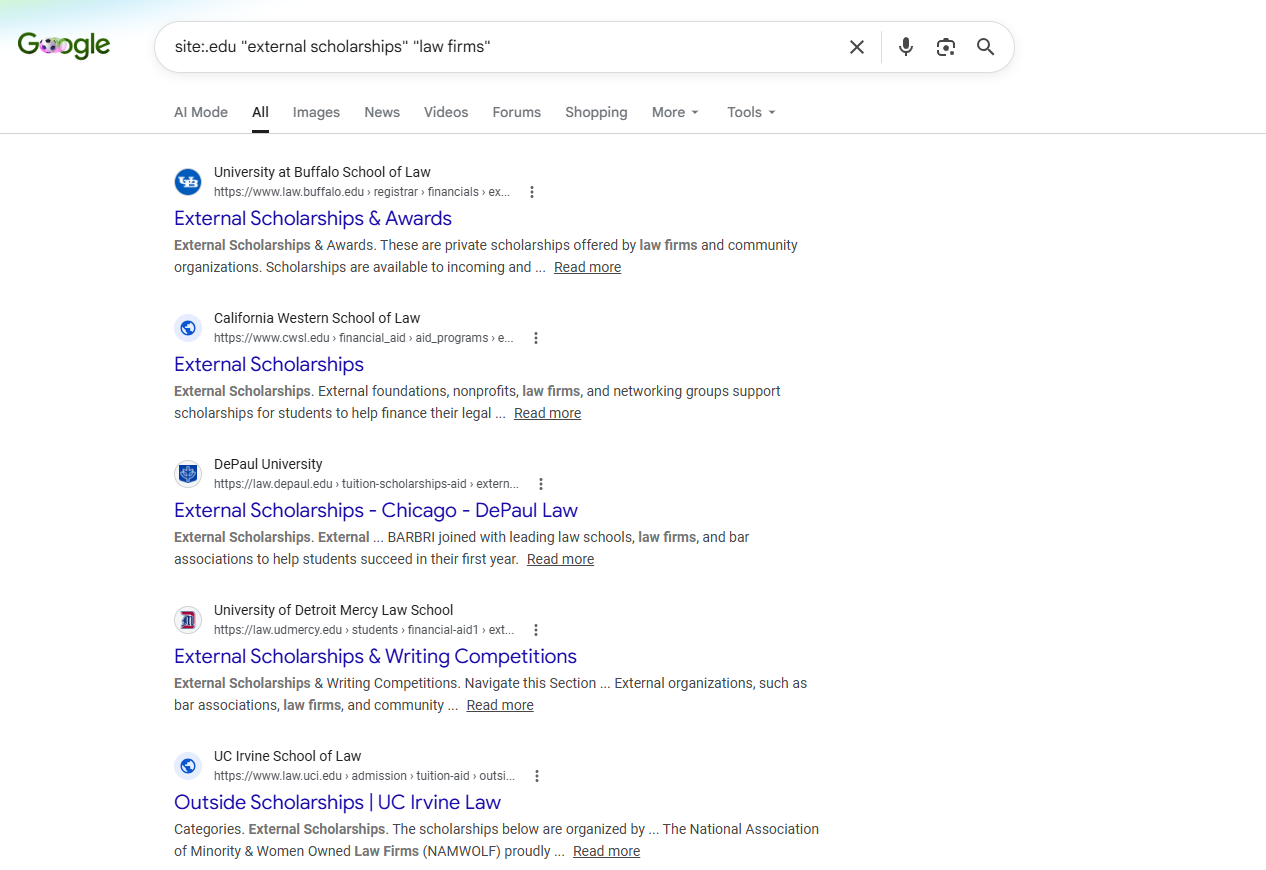Click the www.cwsl.edu URL breadcrumb

pos(364,338)
